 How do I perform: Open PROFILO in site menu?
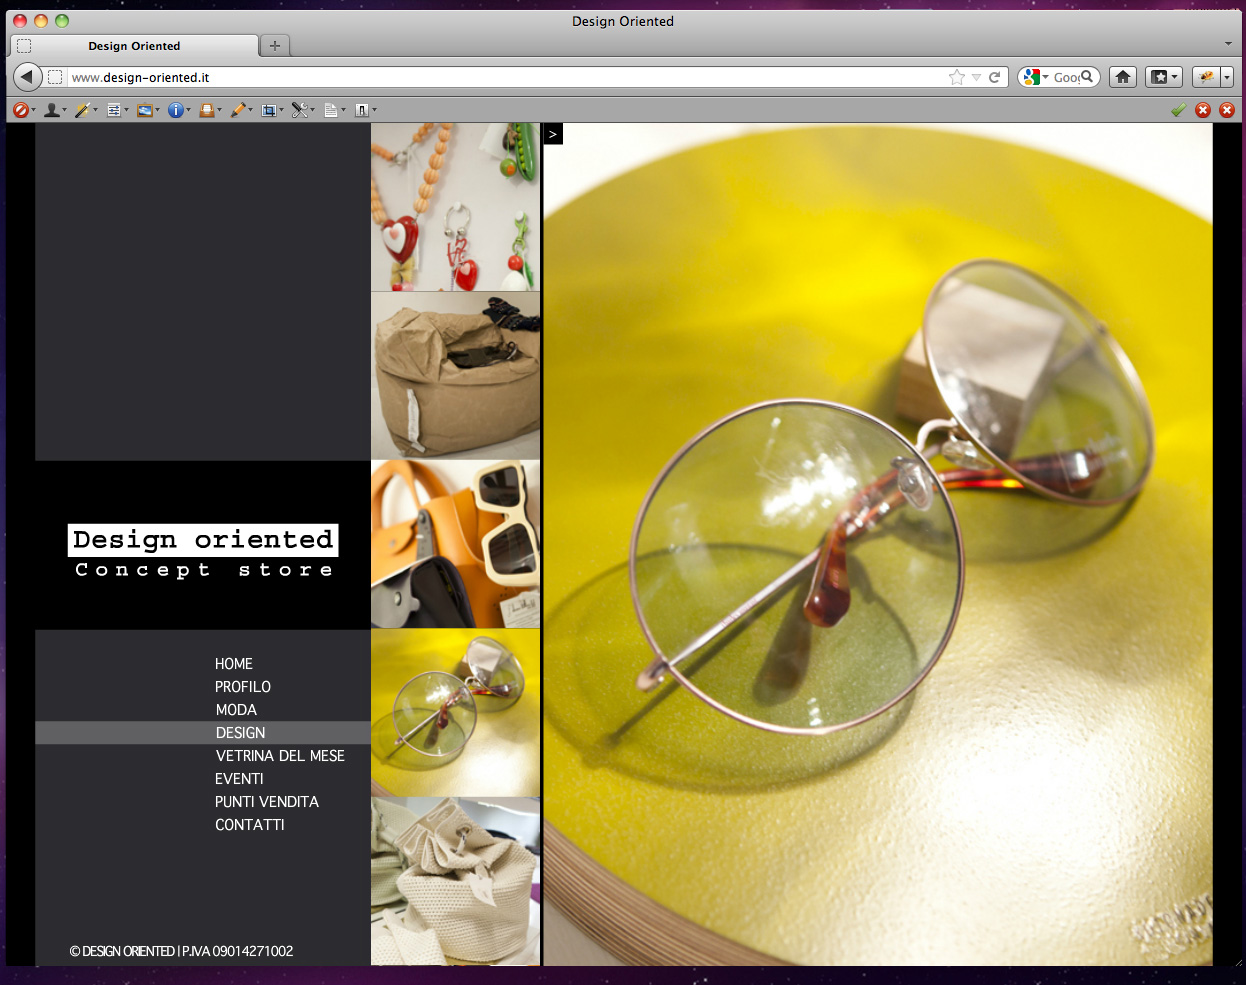tap(243, 687)
